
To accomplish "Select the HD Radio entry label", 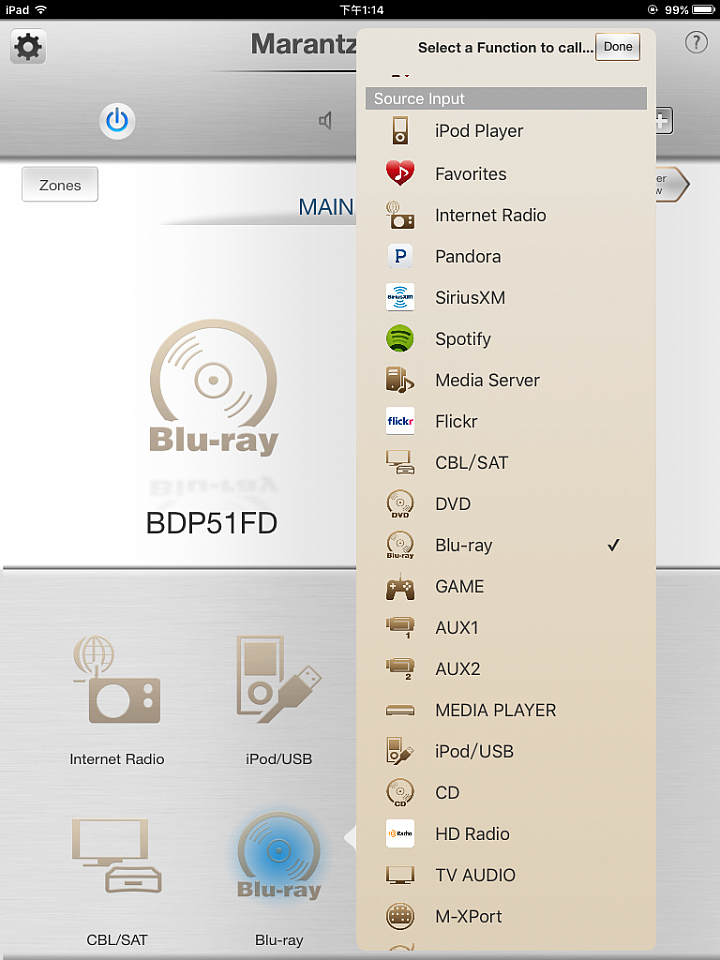I will [x=472, y=834].
